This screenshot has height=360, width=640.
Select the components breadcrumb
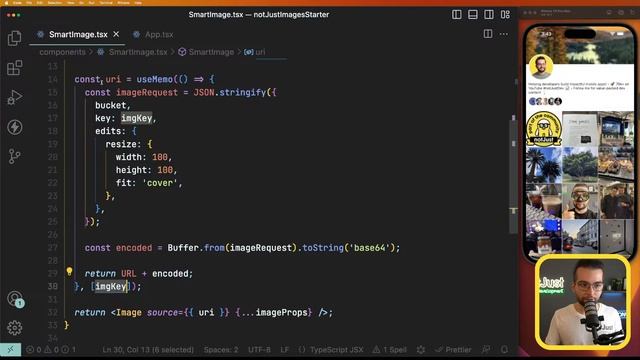click(x=62, y=52)
